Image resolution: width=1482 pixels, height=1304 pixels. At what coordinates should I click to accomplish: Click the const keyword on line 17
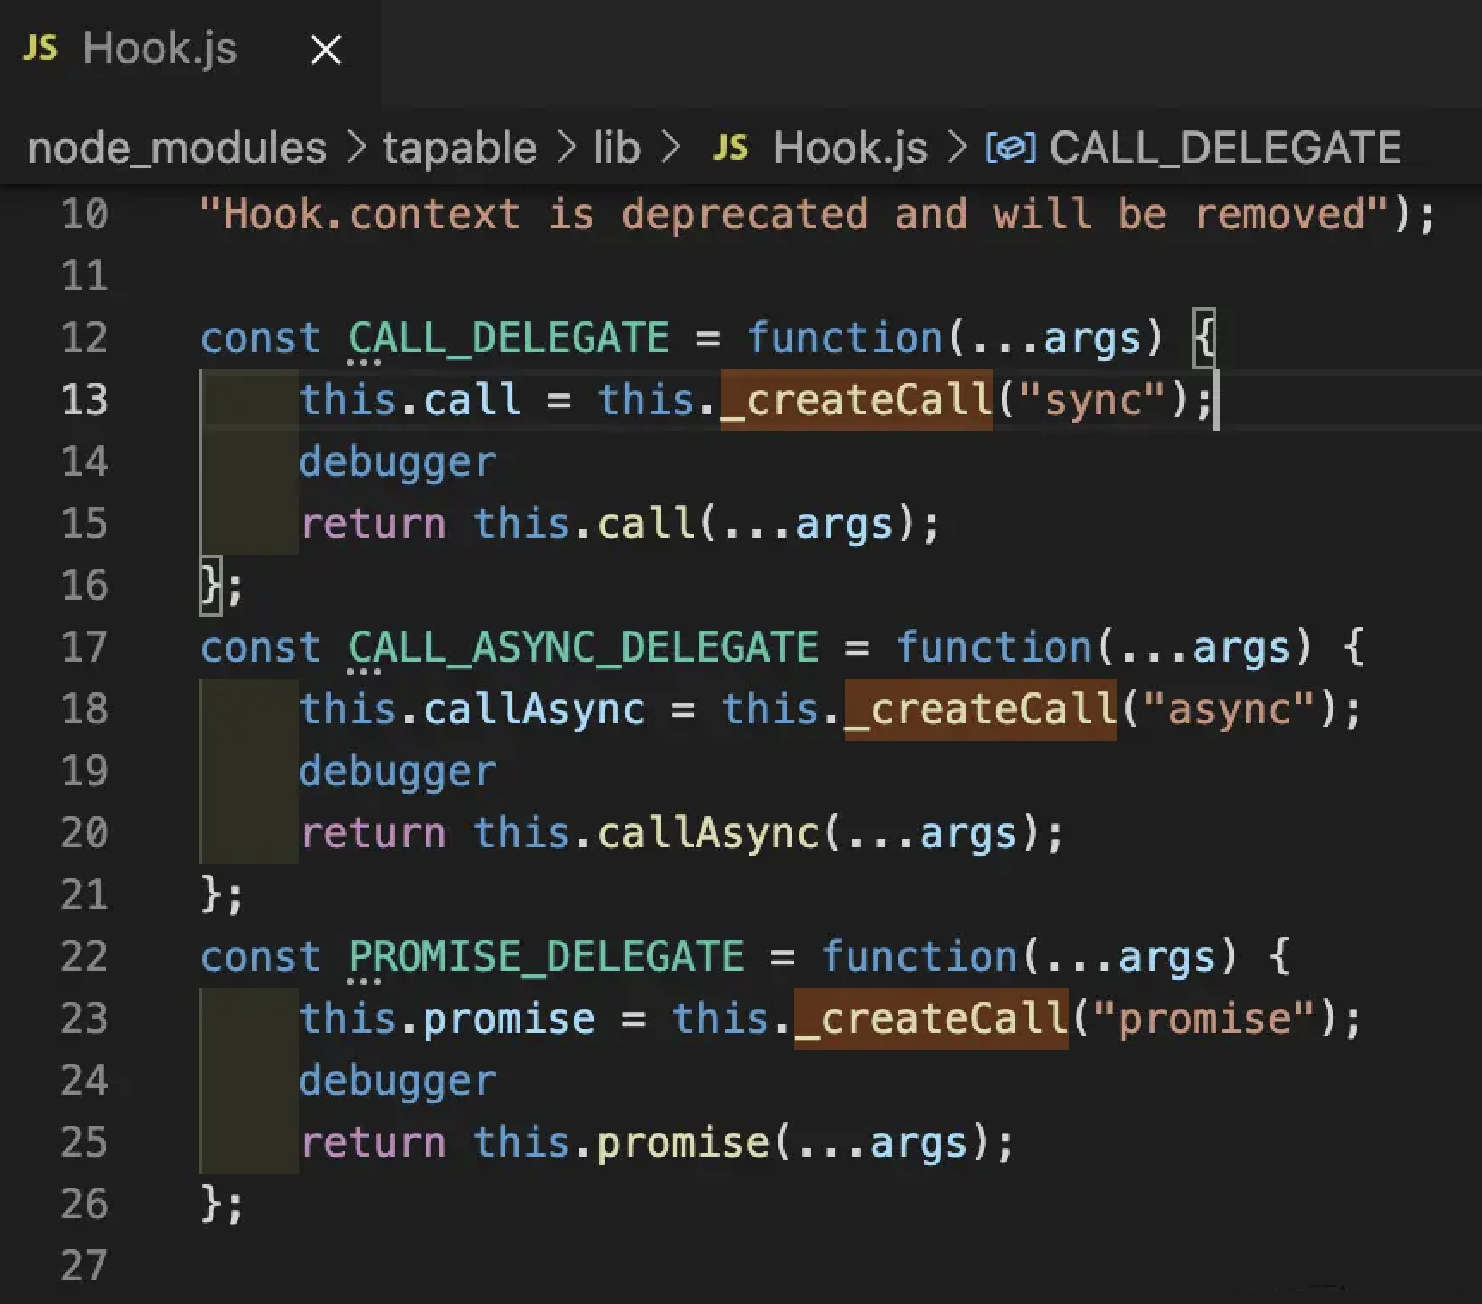260,648
